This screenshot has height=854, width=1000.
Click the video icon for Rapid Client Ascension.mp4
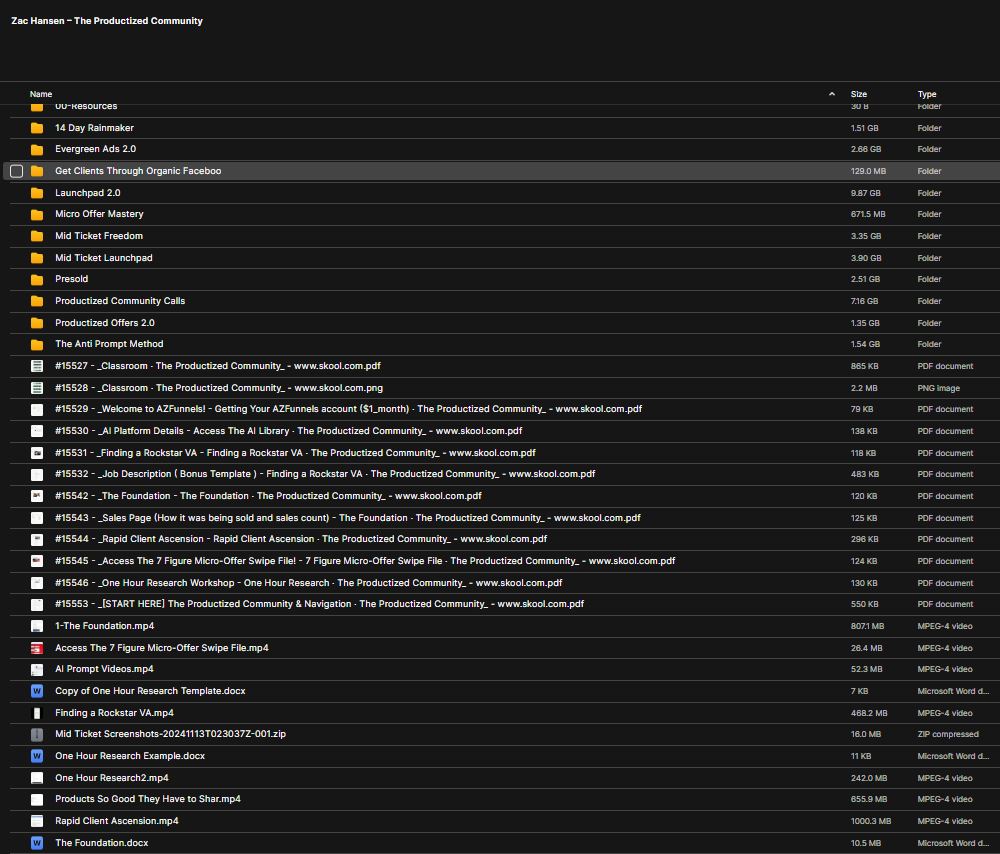point(36,820)
